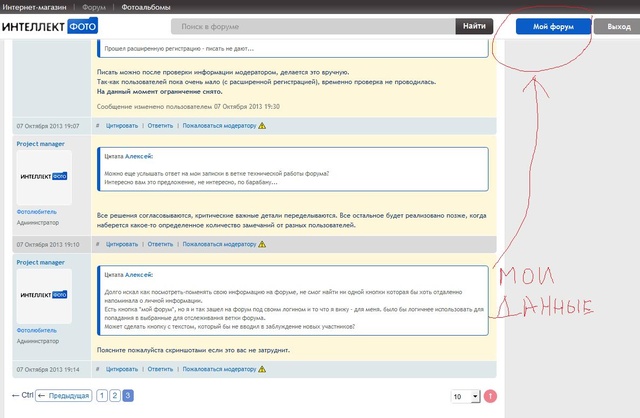Click warning icon in the 19:14 post
The height and width of the screenshot is (418, 640).
click(262, 369)
